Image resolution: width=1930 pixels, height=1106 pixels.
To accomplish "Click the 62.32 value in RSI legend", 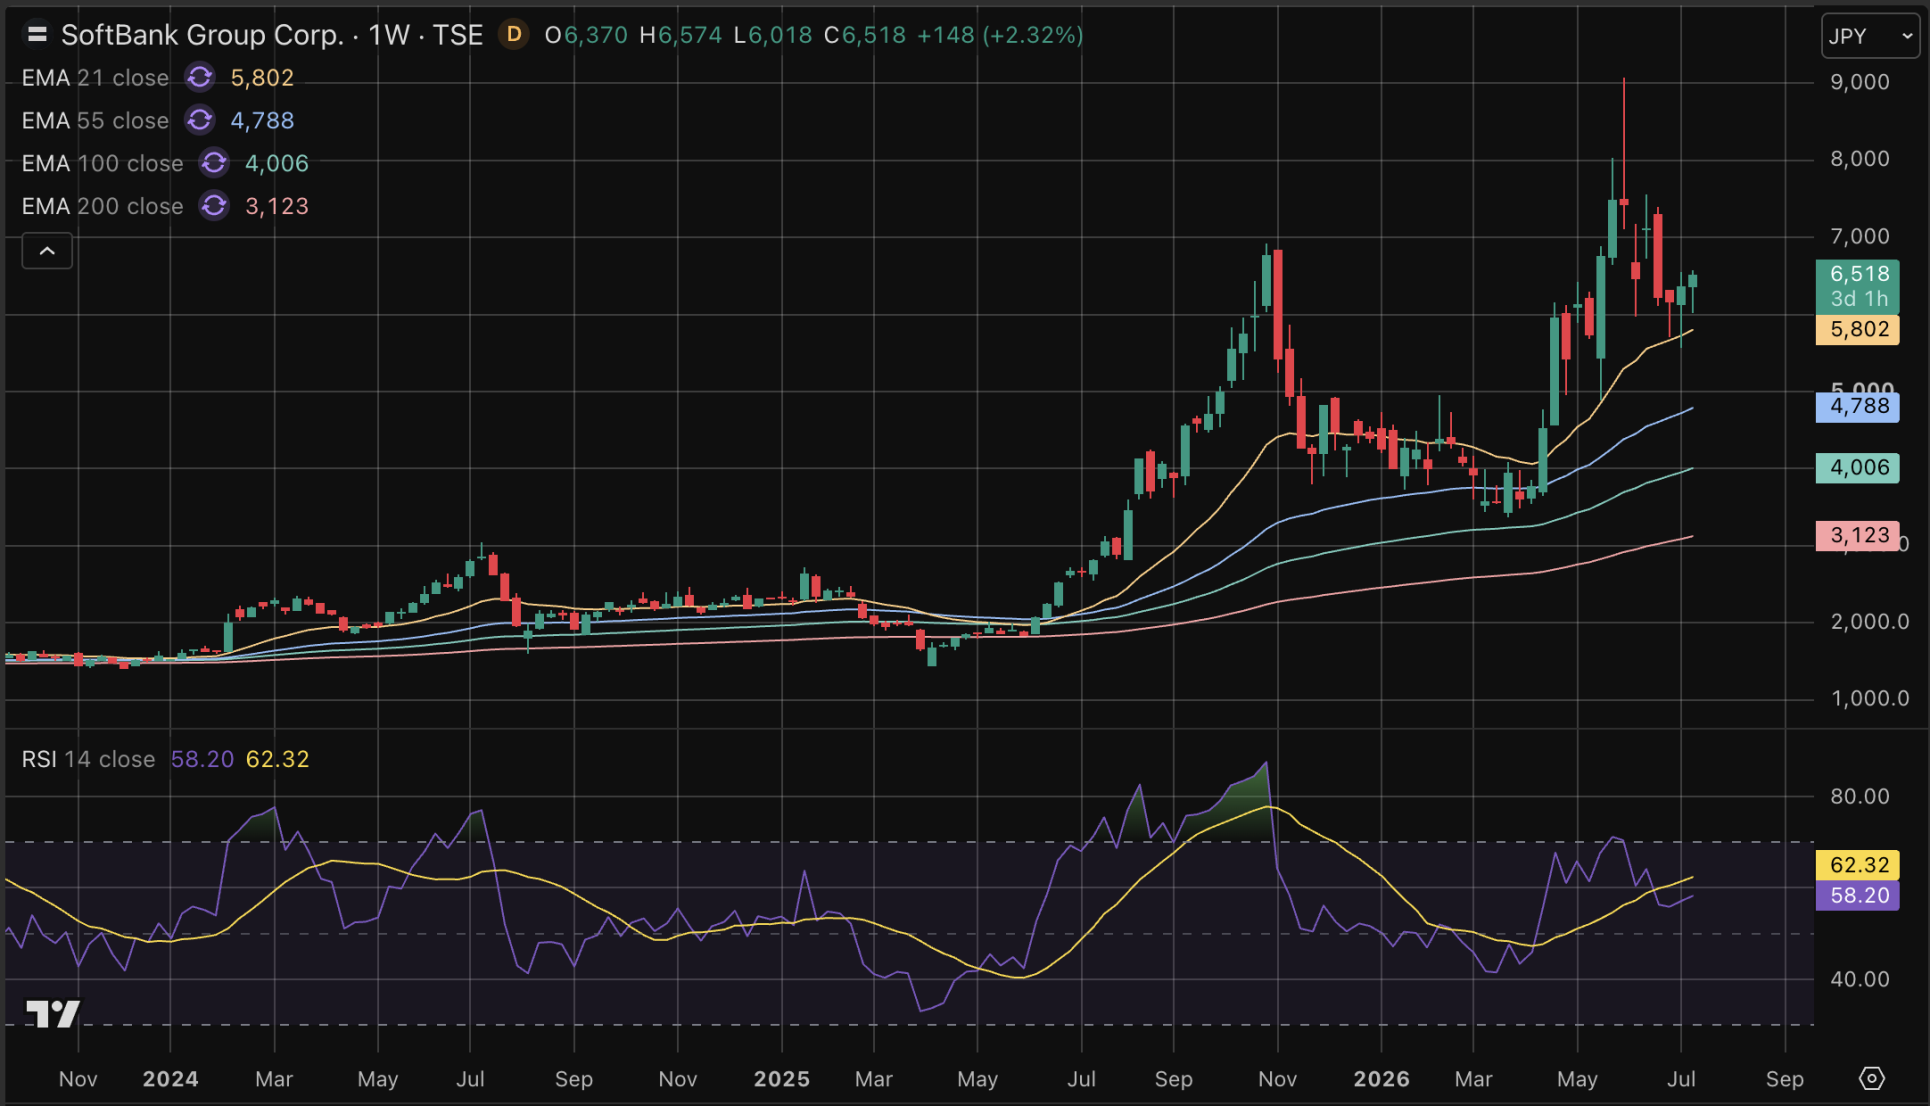I will 277,760.
